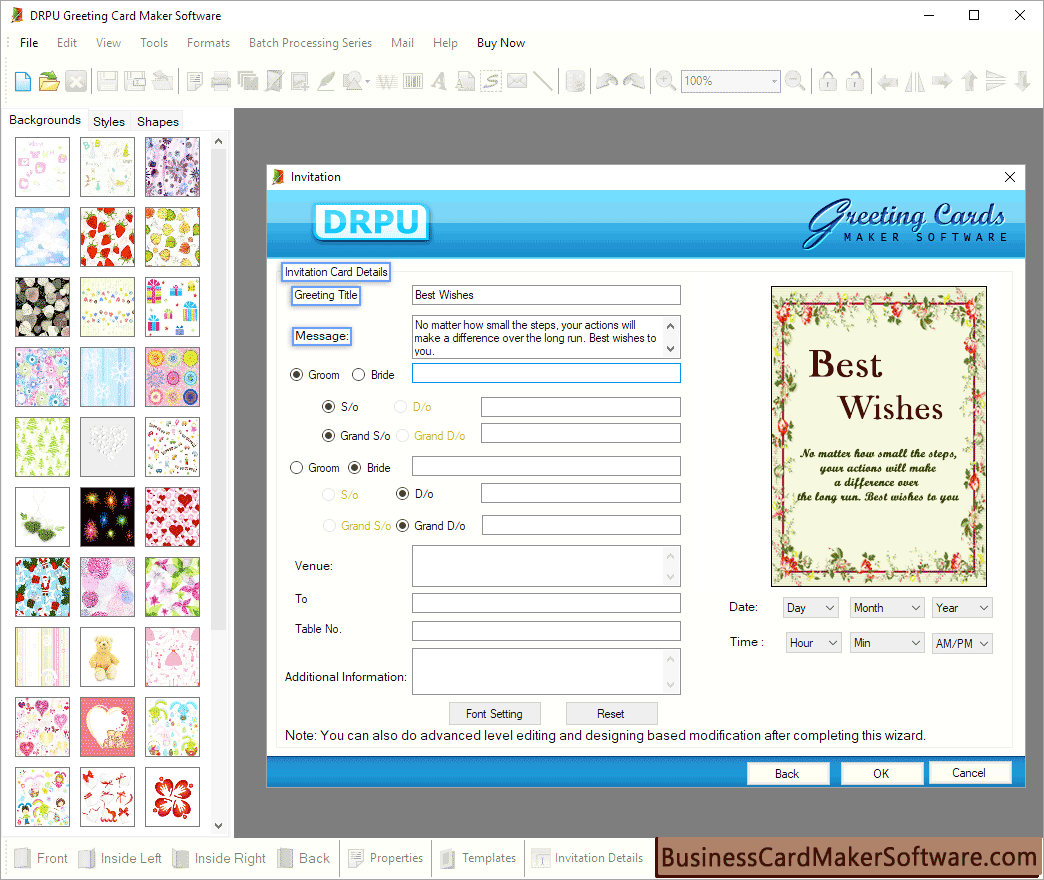1044x880 pixels.
Task: Click the Reset button
Action: coord(611,714)
